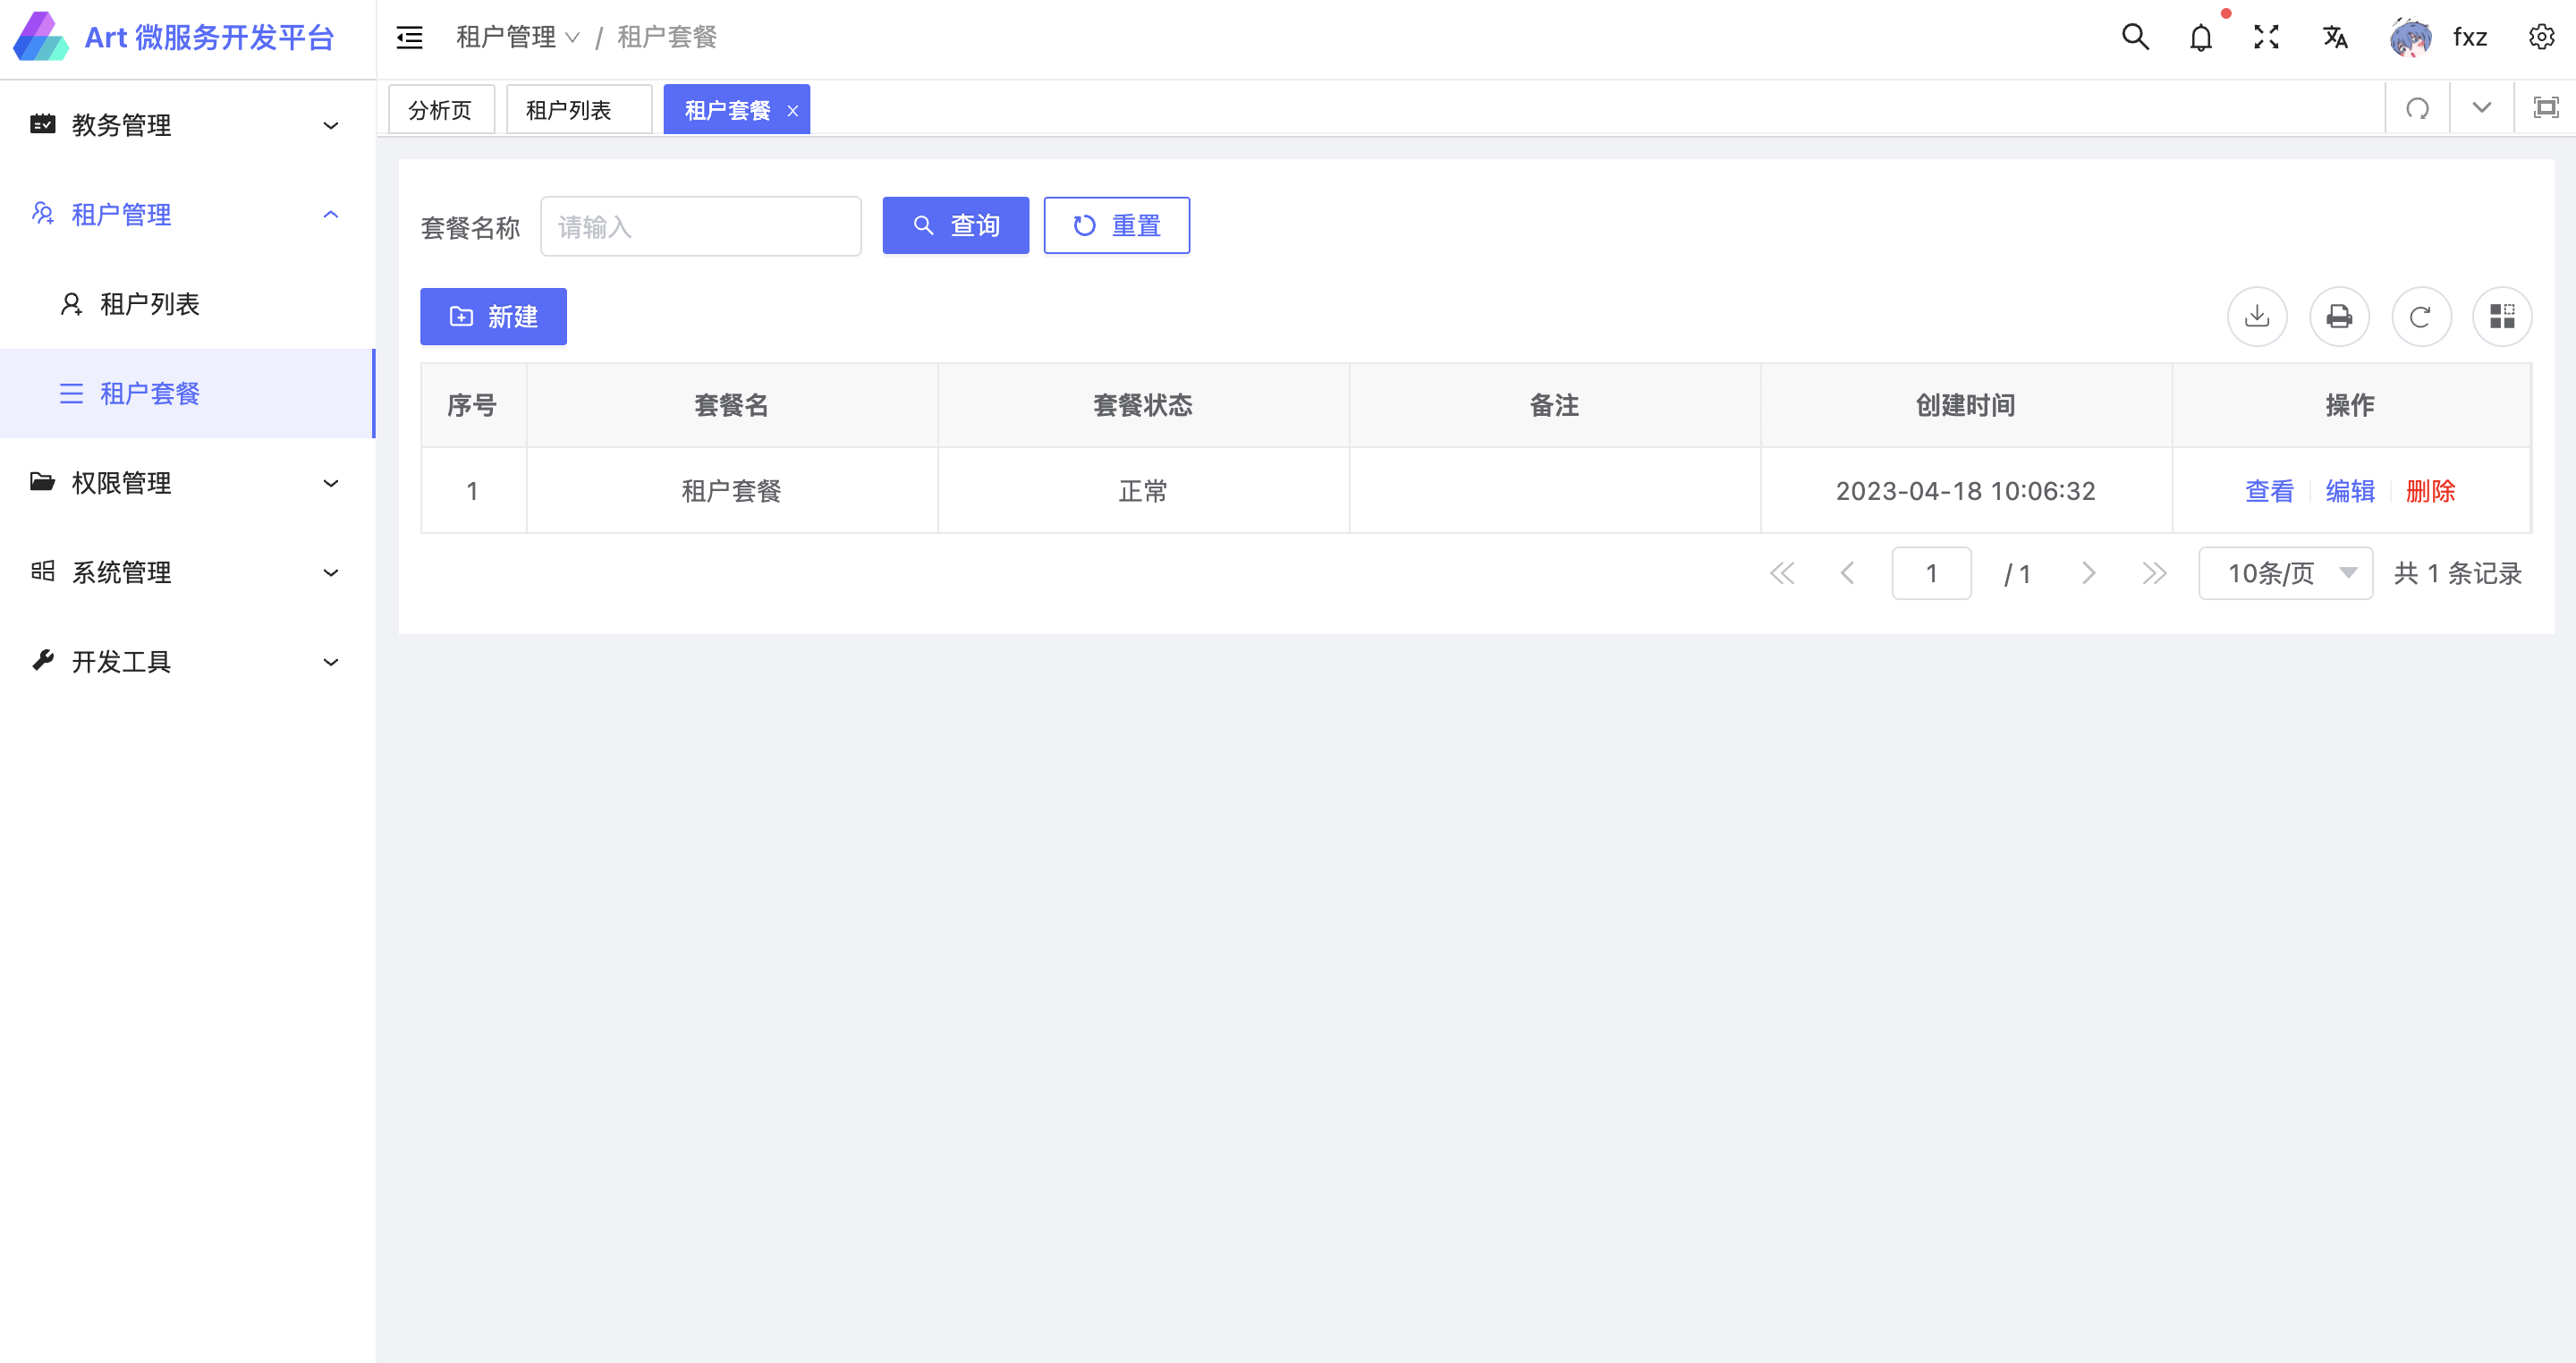Viewport: 2576px width, 1363px height.
Task: Switch to 分析页 tab
Action: click(441, 109)
